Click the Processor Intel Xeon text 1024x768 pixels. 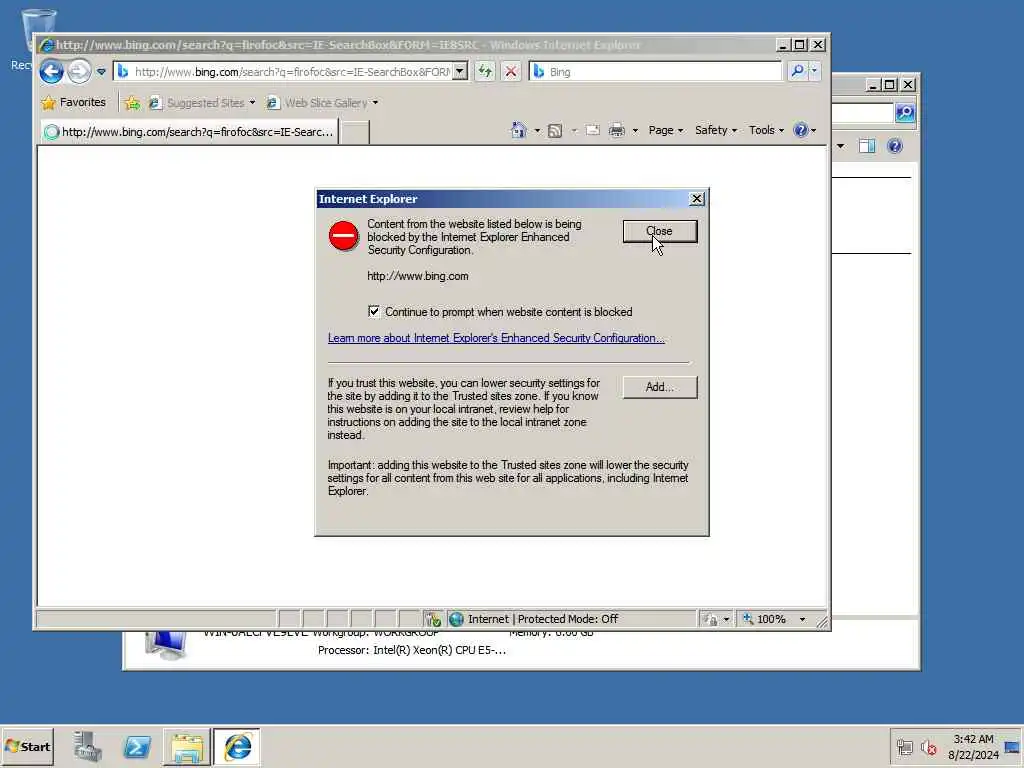coord(412,650)
